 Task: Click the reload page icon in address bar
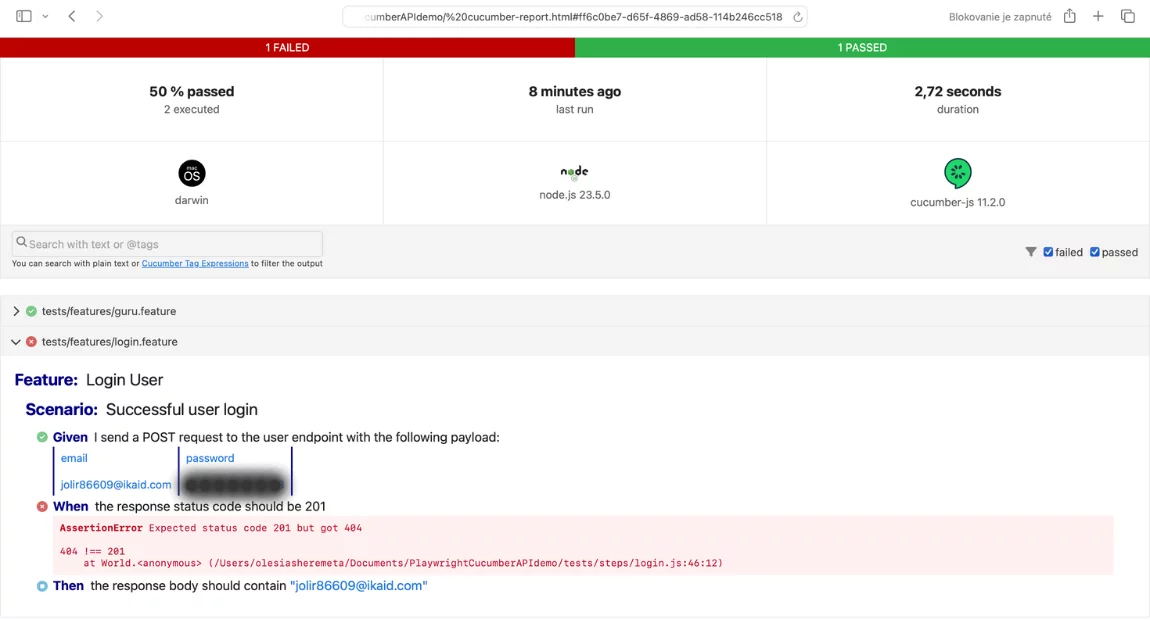(x=797, y=17)
